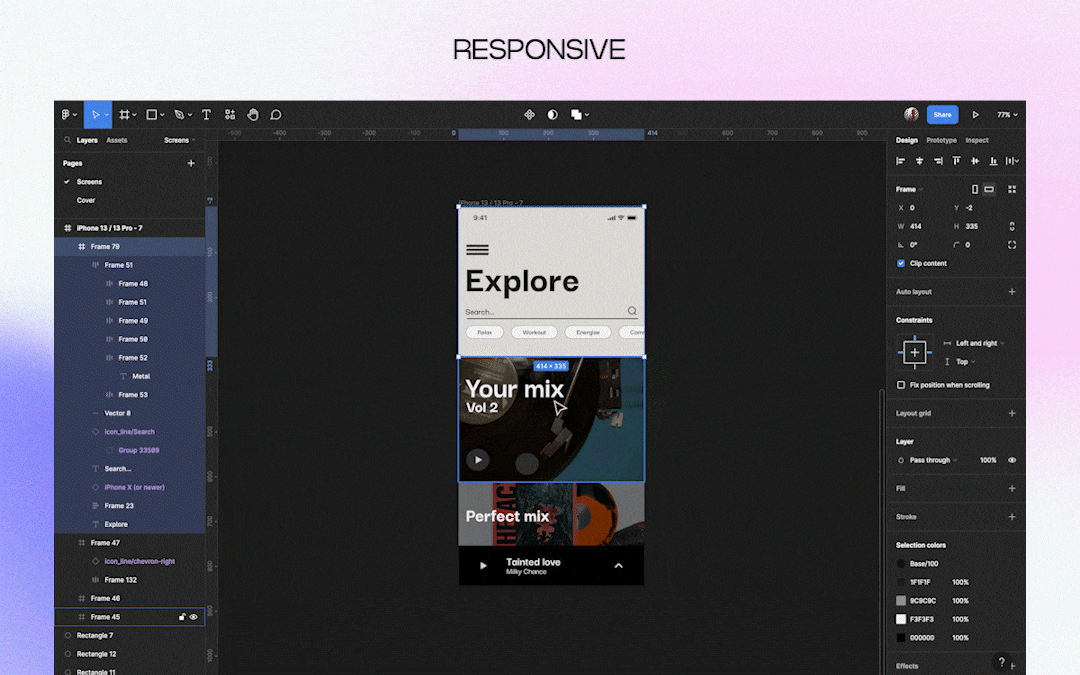Image resolution: width=1080 pixels, height=675 pixels.
Task: Click Align right icon
Action: click(937, 161)
